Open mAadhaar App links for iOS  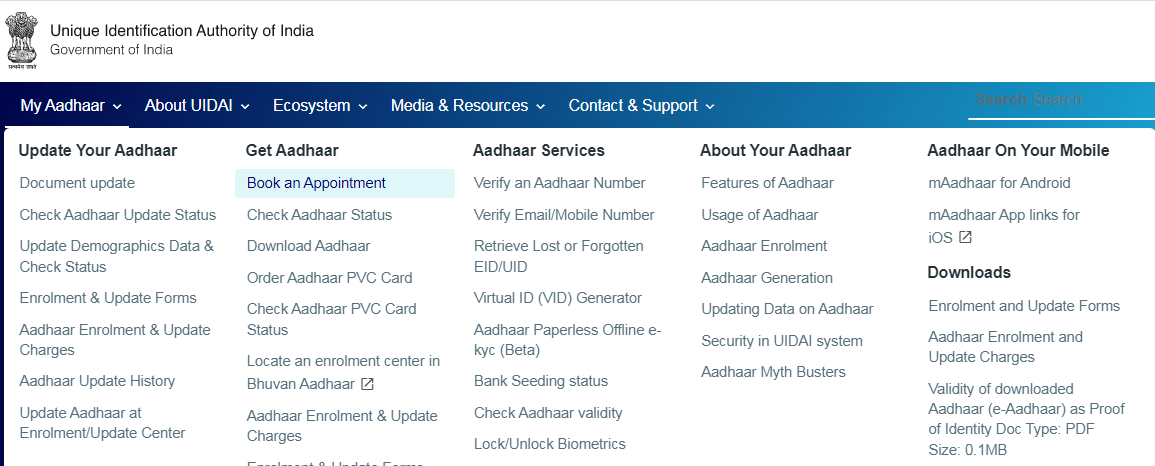pyautogui.click(x=1004, y=226)
